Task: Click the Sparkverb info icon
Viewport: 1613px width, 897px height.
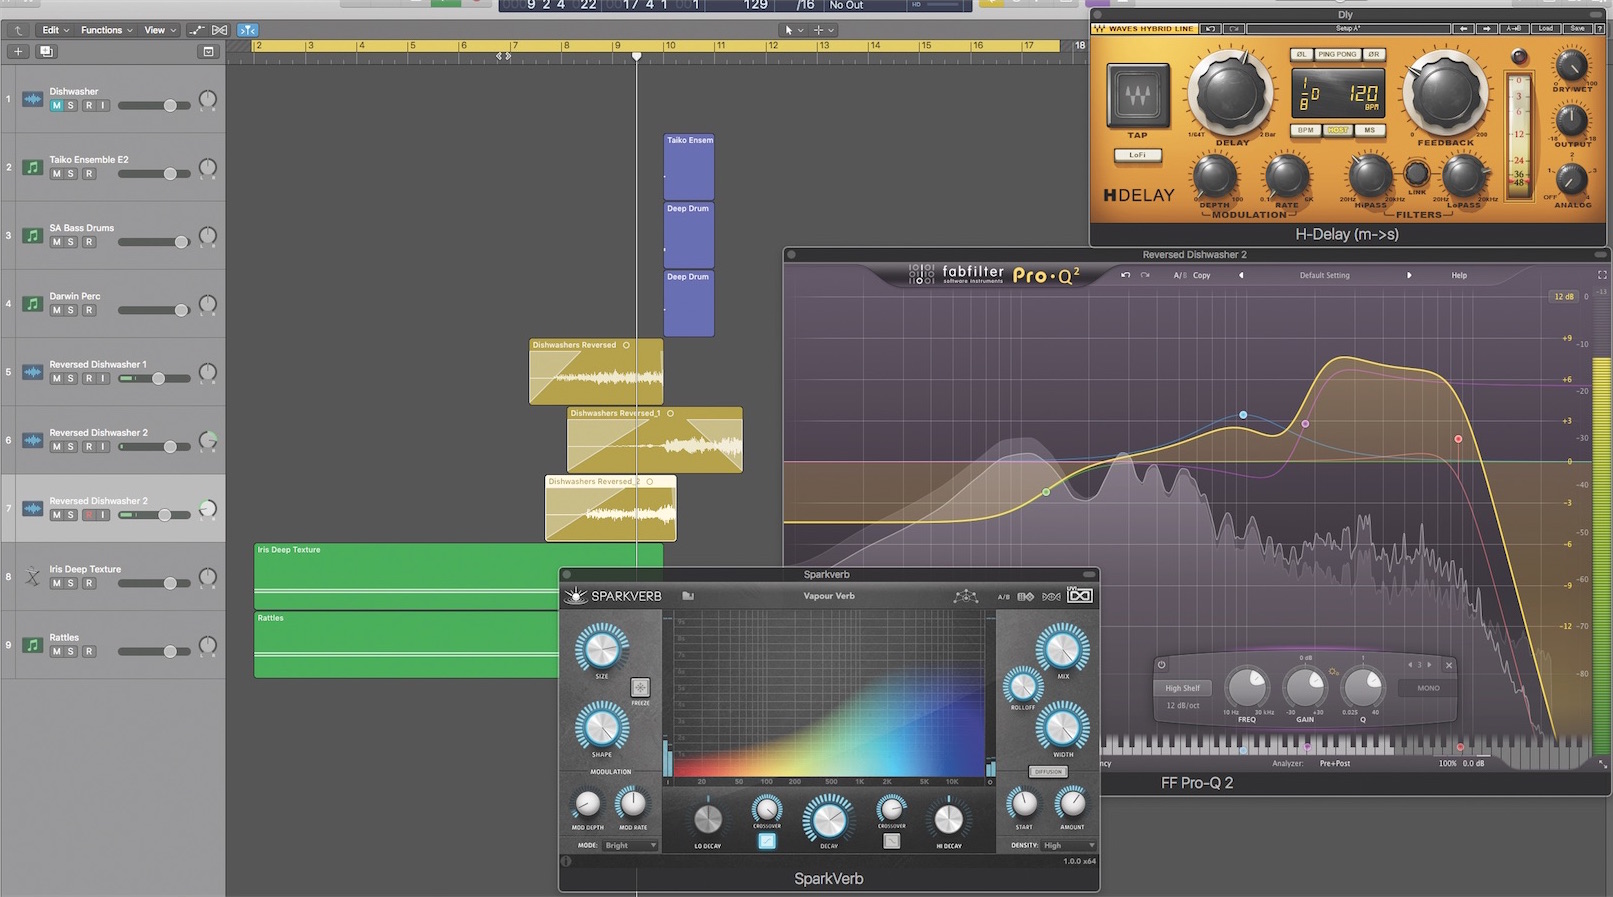Action: coord(567,861)
